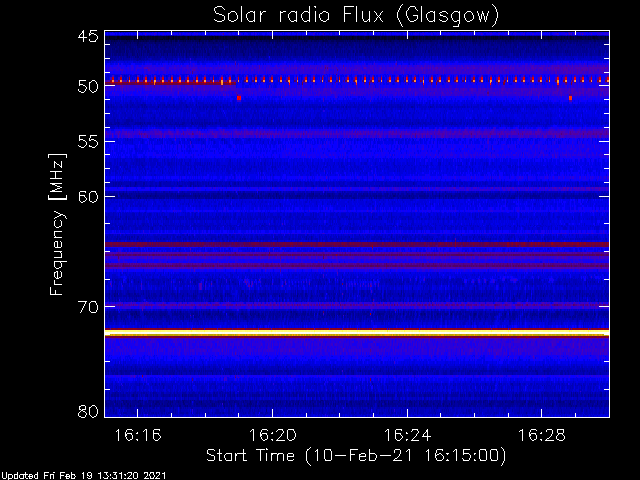Screen dimensions: 640x480
Task: Click the '16:28' time tick label
Action: tap(542, 435)
